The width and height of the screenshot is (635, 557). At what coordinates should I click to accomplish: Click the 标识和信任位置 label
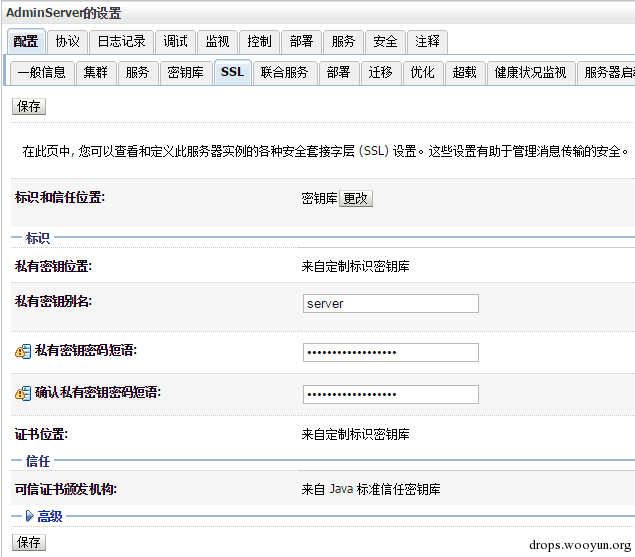tap(60, 198)
